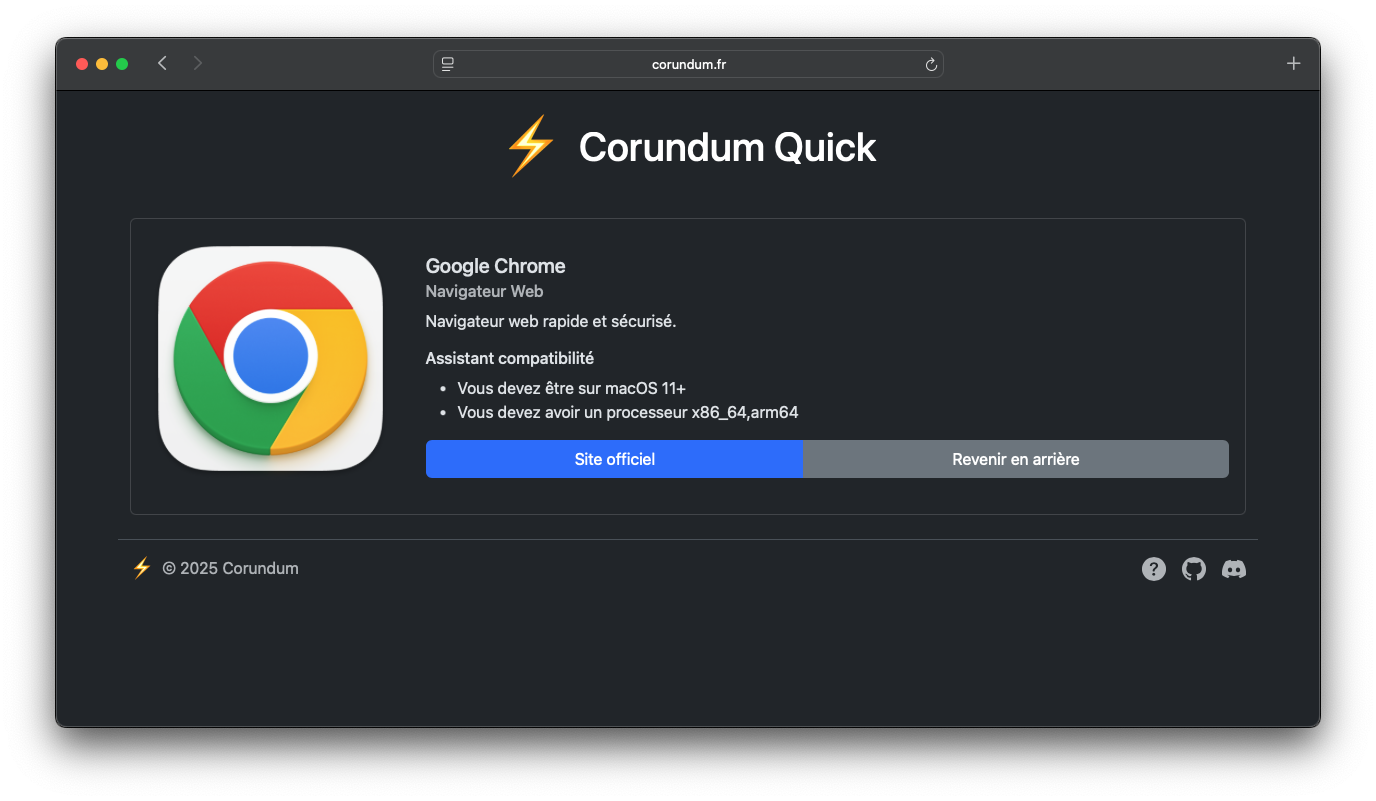This screenshot has width=1376, height=801.
Task: Go back using the browser back arrow
Action: [162, 63]
